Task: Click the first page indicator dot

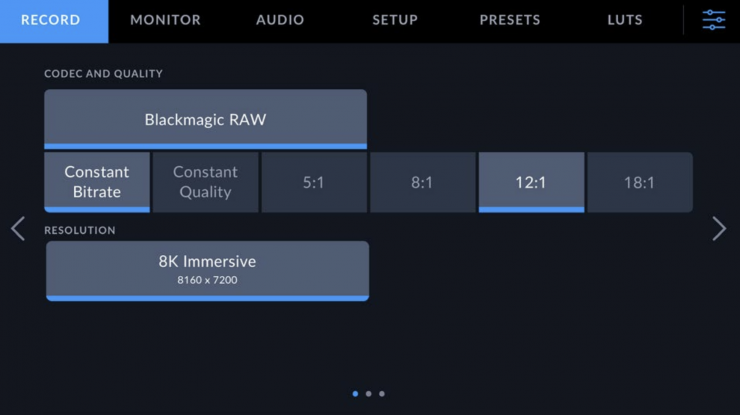Action: [x=355, y=394]
